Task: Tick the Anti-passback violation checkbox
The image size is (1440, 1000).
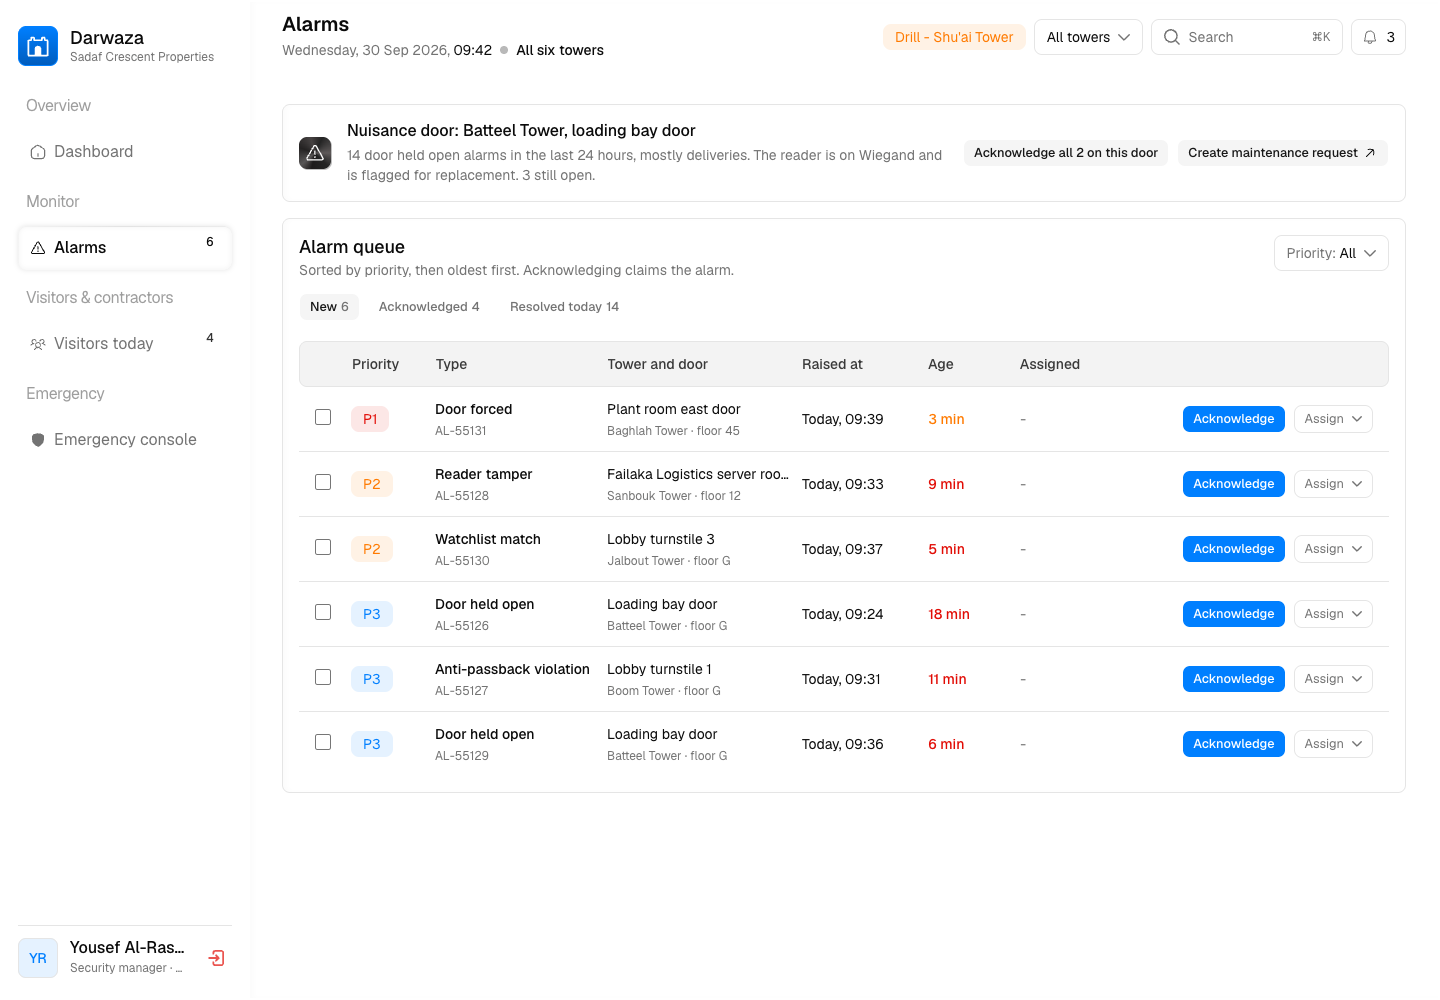Action: [323, 677]
